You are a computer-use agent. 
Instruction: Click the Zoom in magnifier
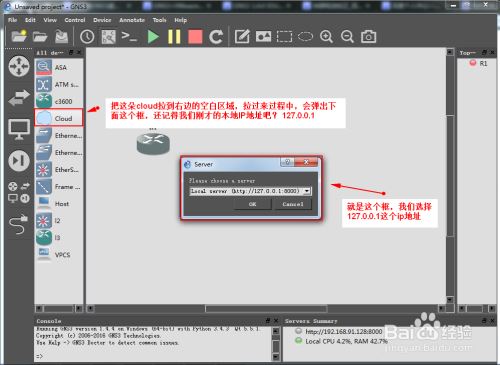point(326,36)
